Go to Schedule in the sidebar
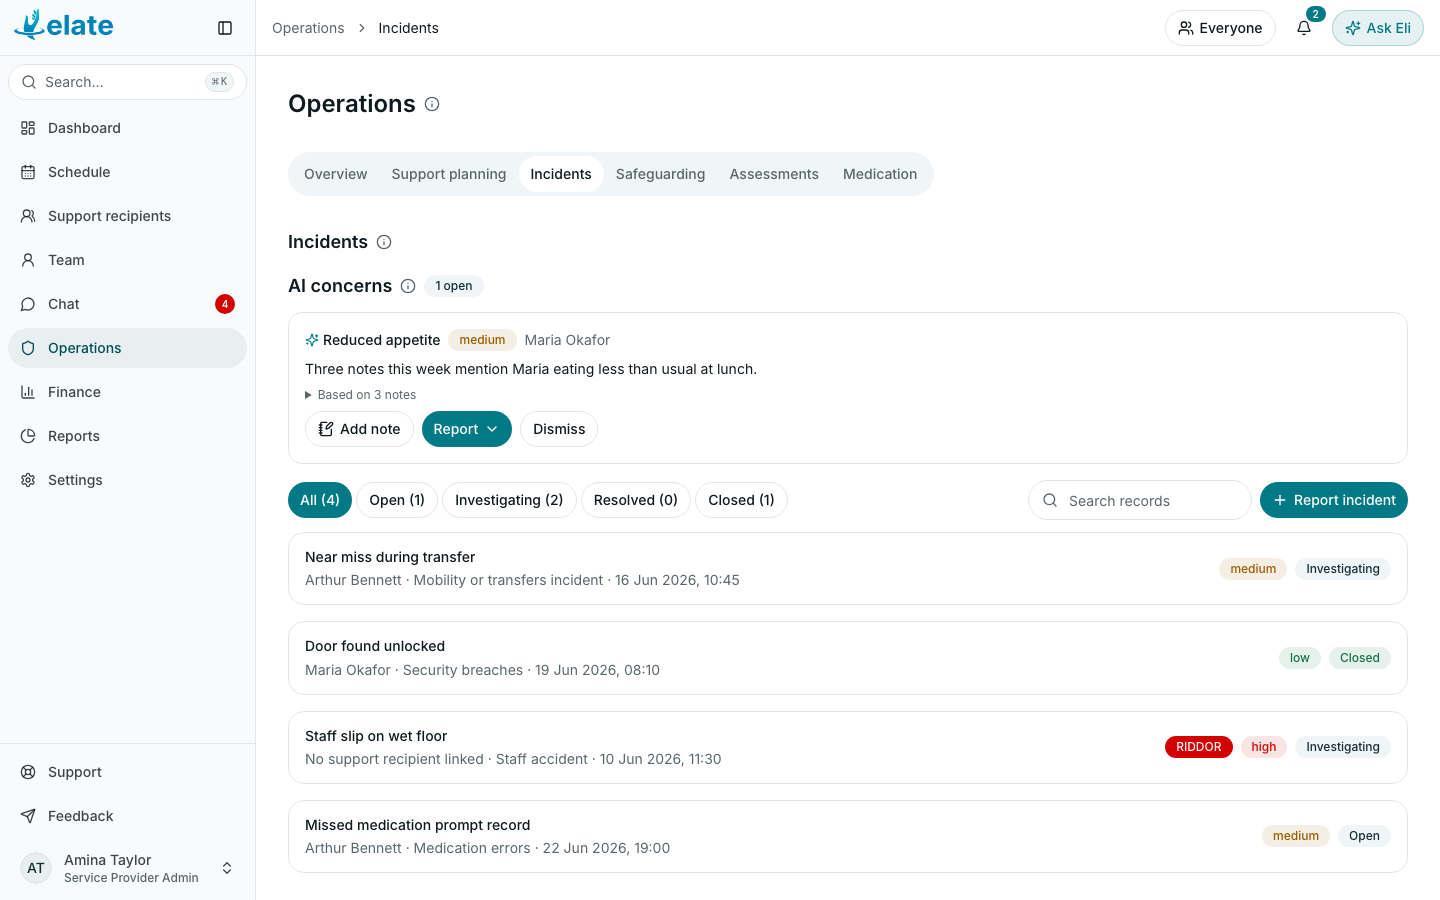Screen dimensions: 1440x900 (x=127, y=172)
